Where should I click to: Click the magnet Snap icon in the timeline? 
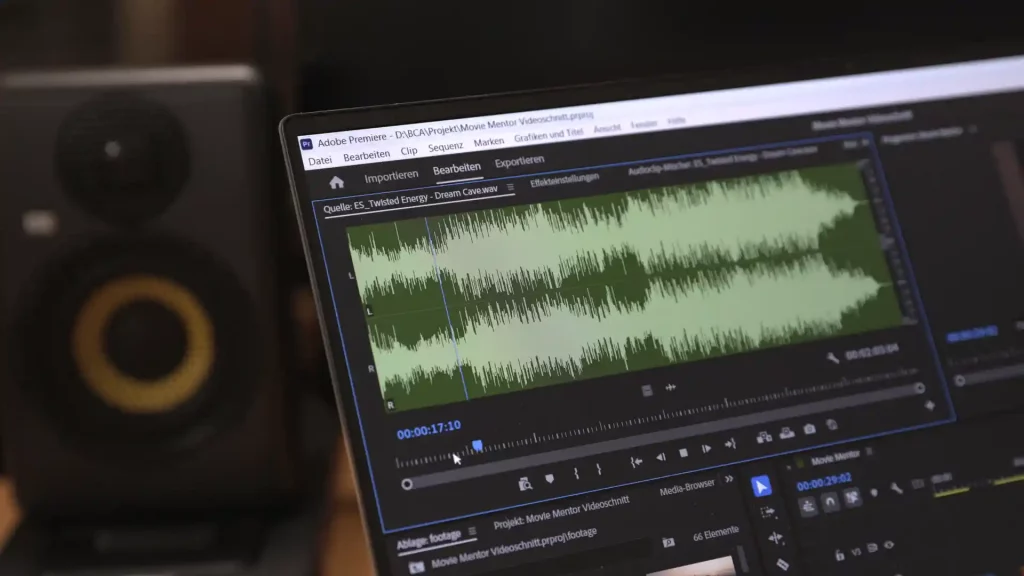(x=830, y=502)
